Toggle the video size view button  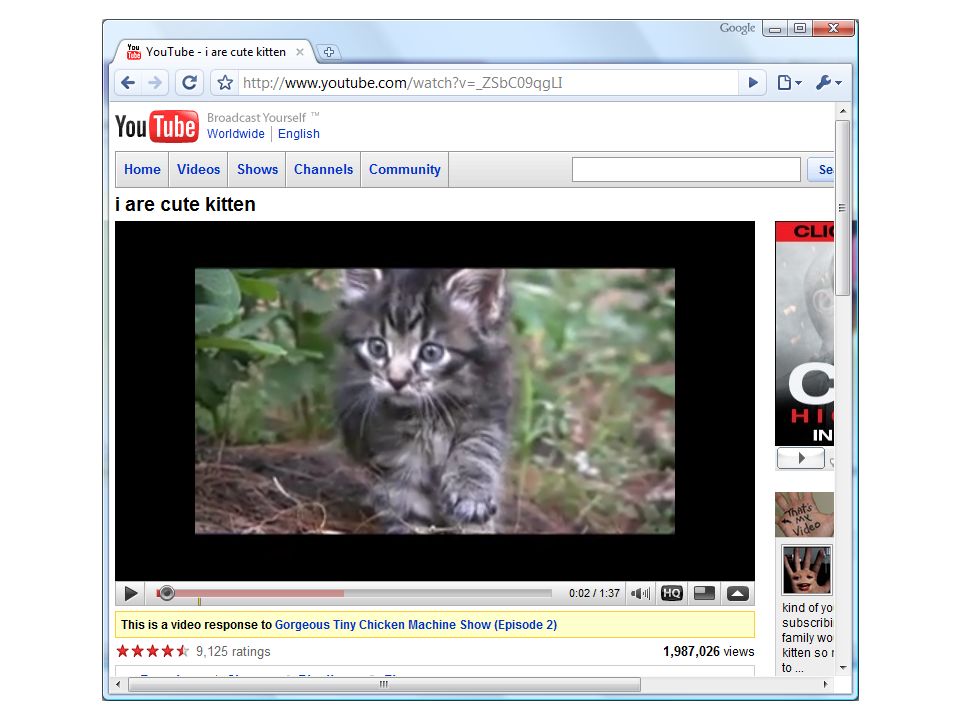704,593
